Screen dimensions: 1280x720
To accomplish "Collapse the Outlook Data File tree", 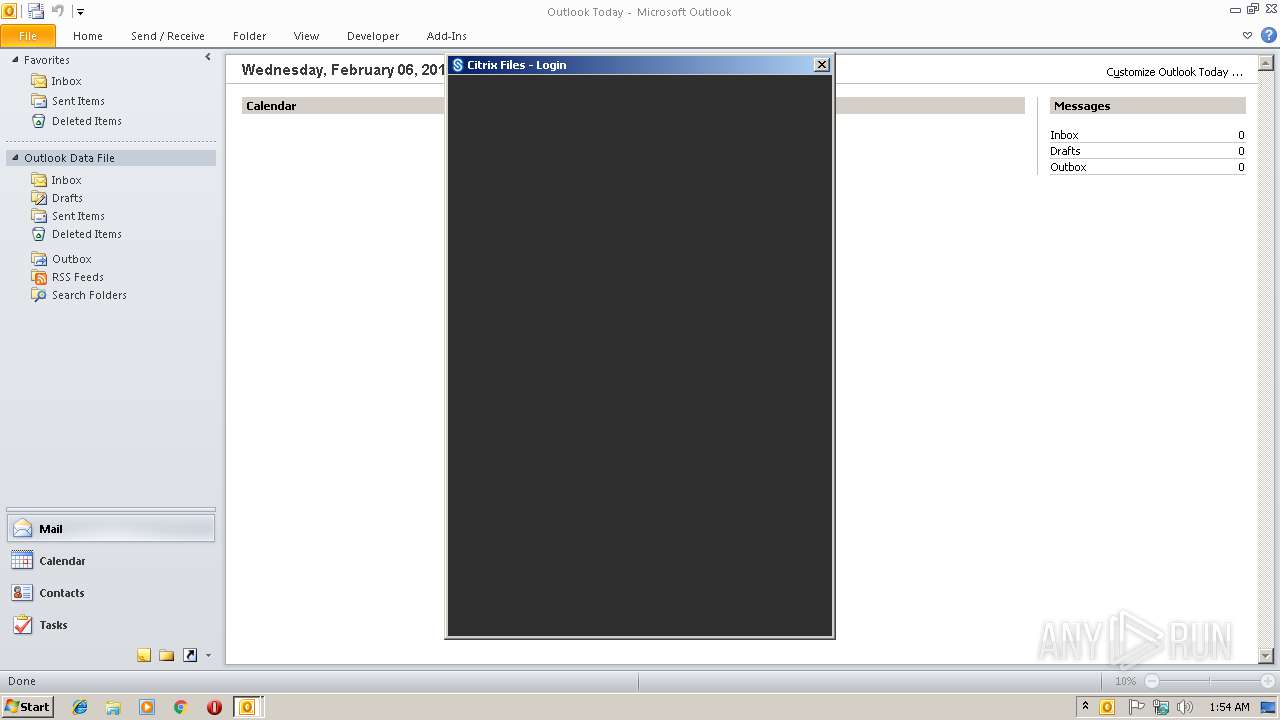I will (15, 158).
